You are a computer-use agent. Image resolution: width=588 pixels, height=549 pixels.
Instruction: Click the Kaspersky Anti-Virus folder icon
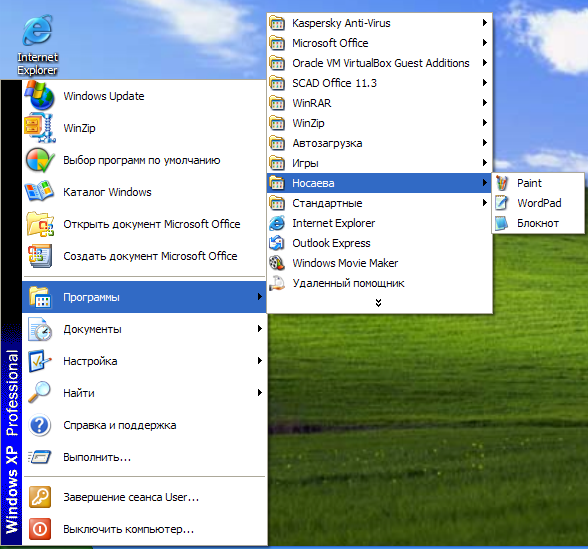pos(277,23)
